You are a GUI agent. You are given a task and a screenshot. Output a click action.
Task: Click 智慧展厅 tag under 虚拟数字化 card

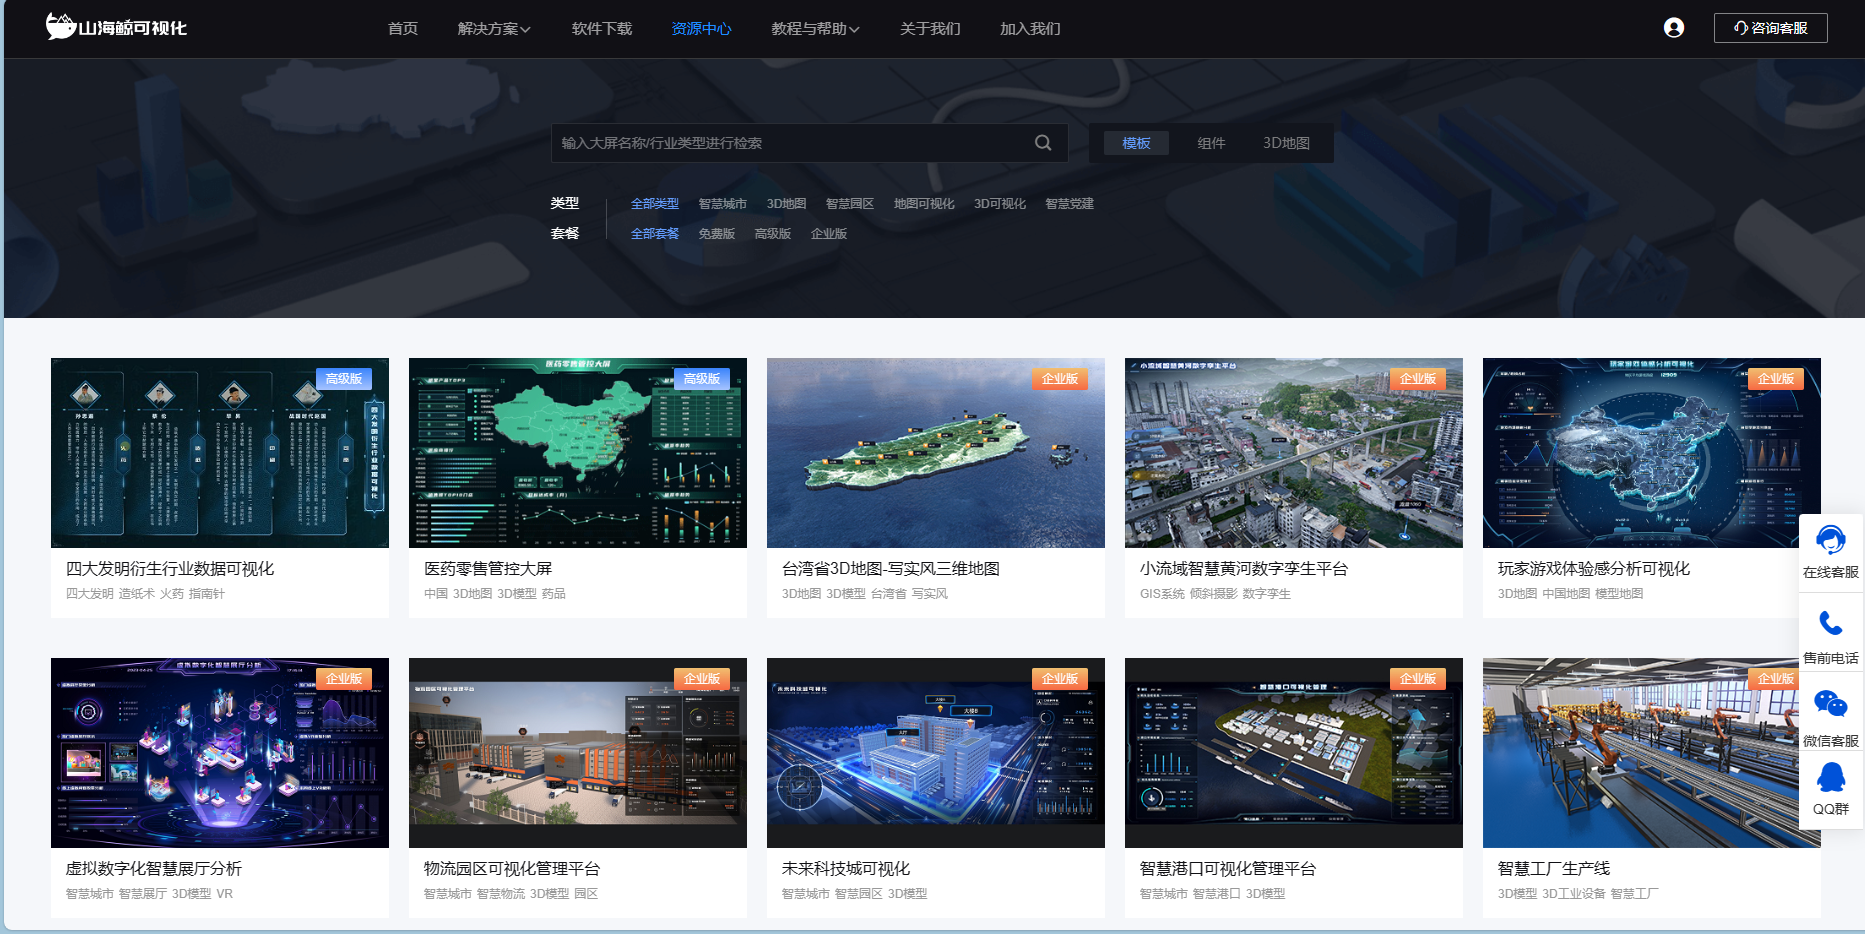[143, 894]
